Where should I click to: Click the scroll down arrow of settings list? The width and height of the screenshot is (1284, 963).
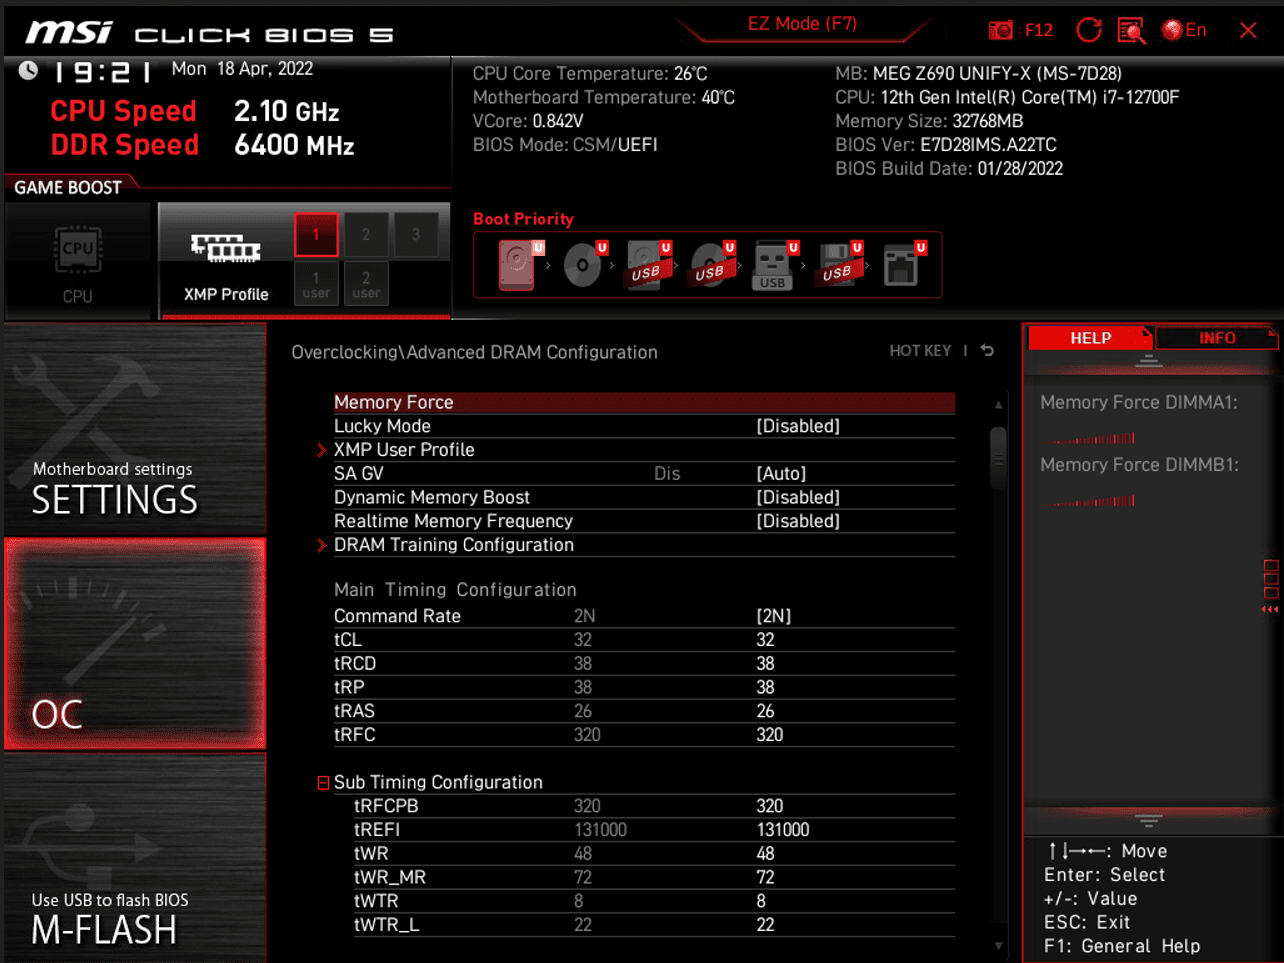[x=998, y=946]
